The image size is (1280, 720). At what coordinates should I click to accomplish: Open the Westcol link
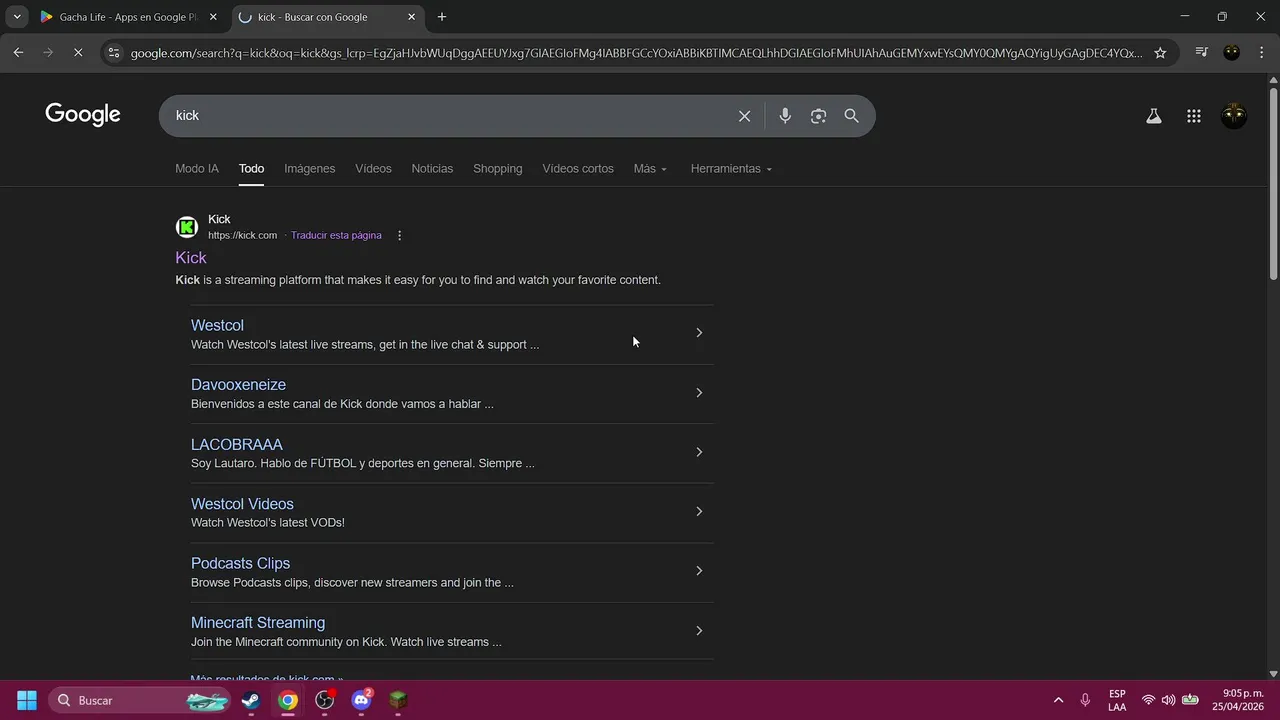(217, 326)
